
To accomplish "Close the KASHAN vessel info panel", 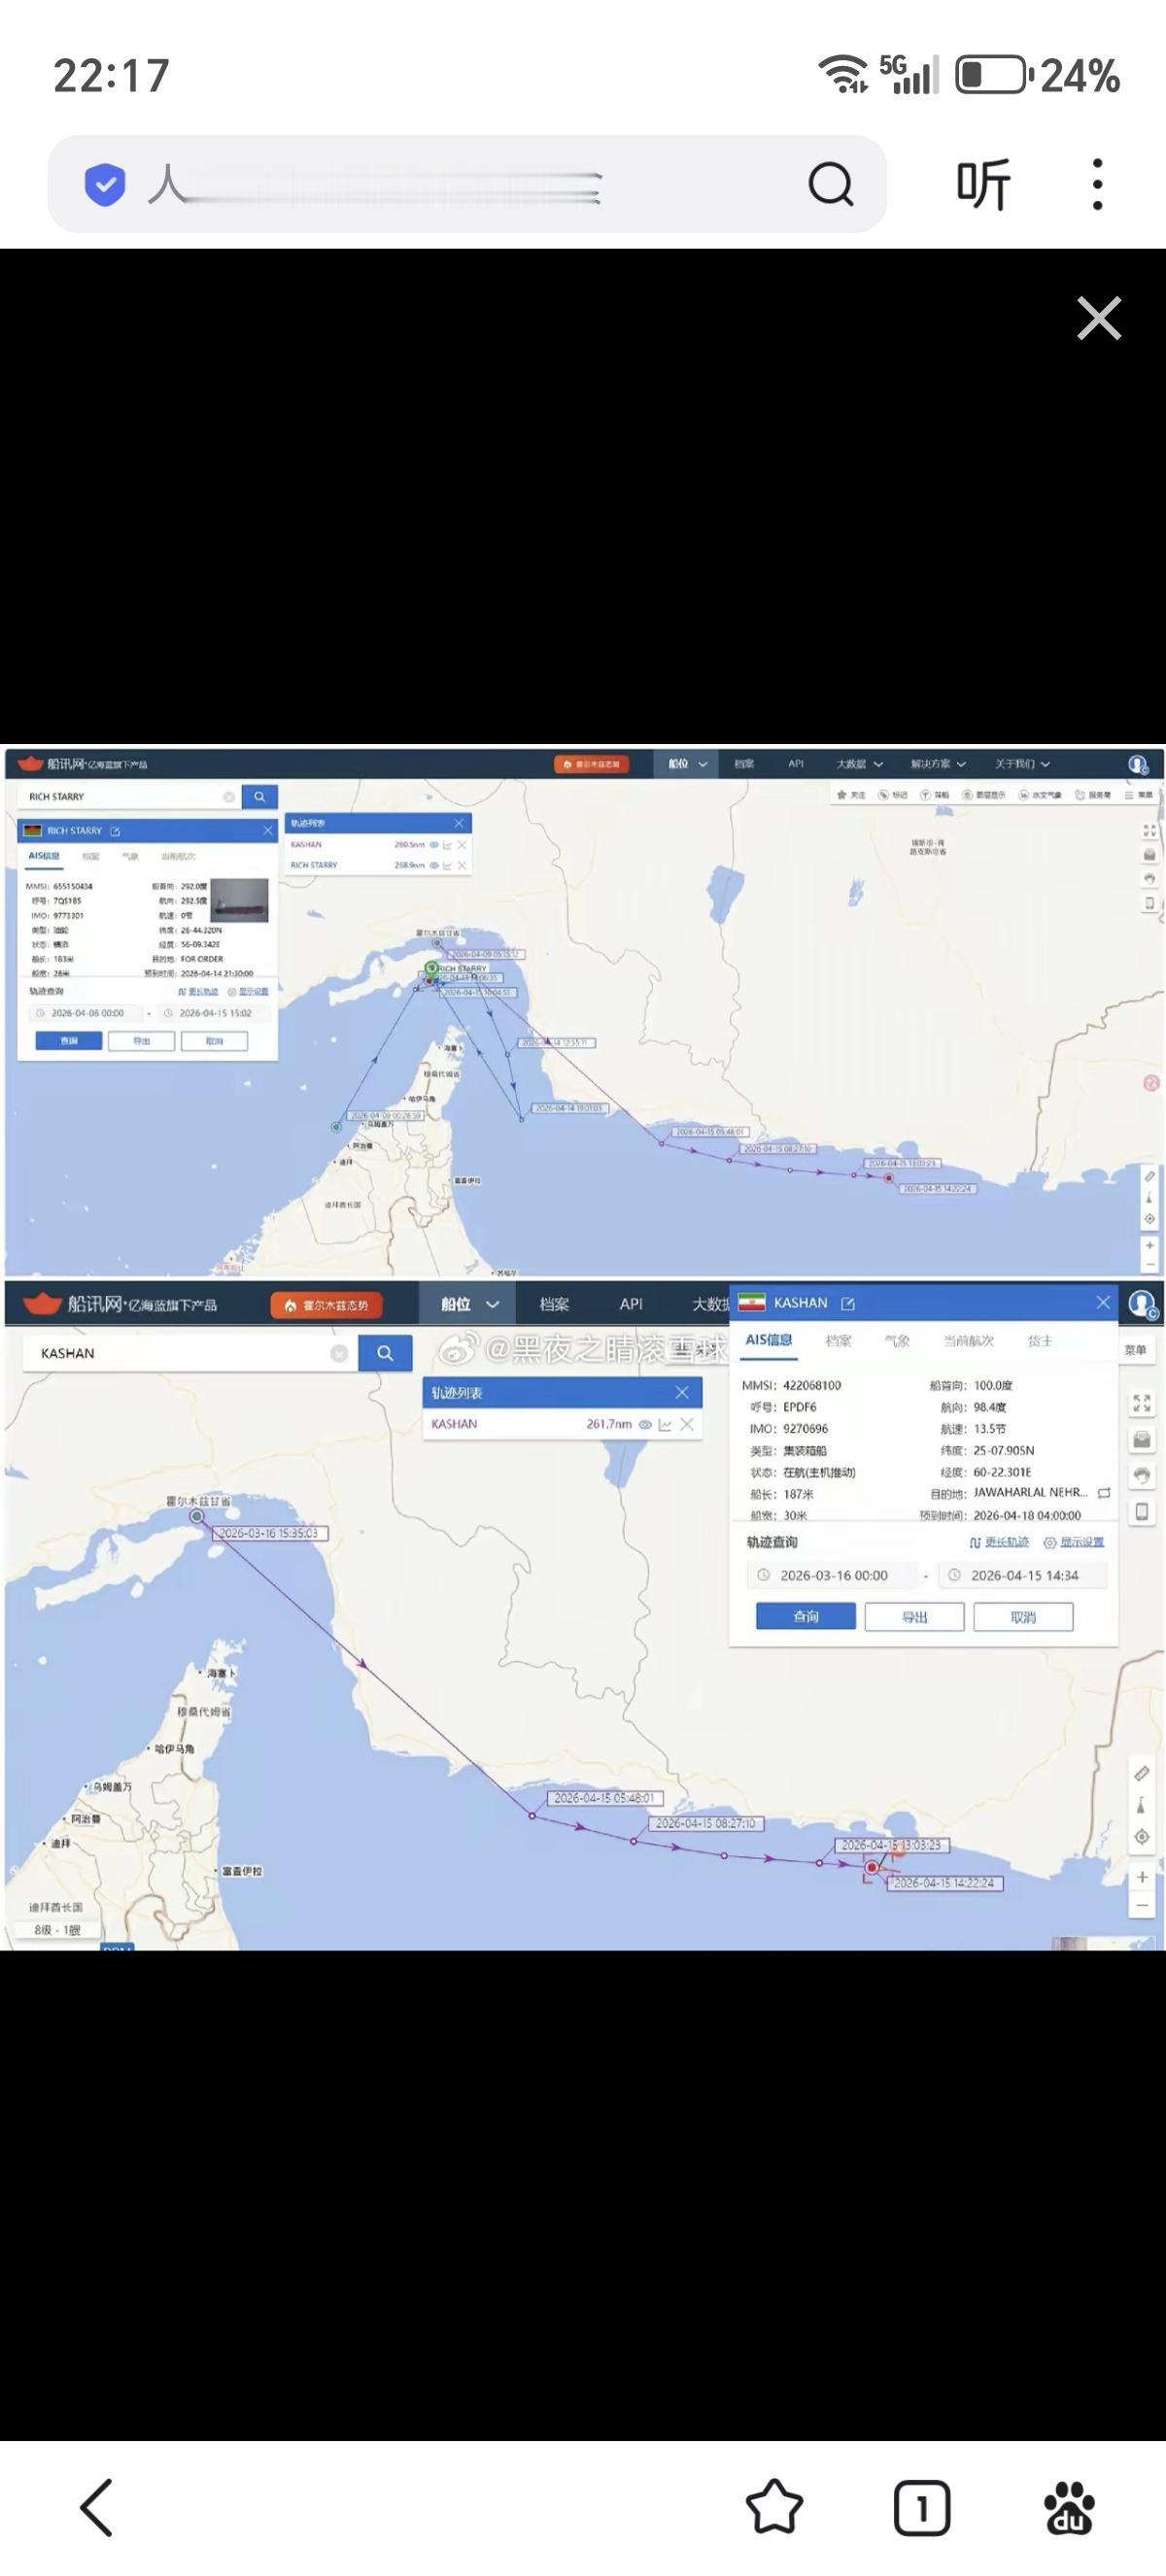I will click(1103, 1302).
